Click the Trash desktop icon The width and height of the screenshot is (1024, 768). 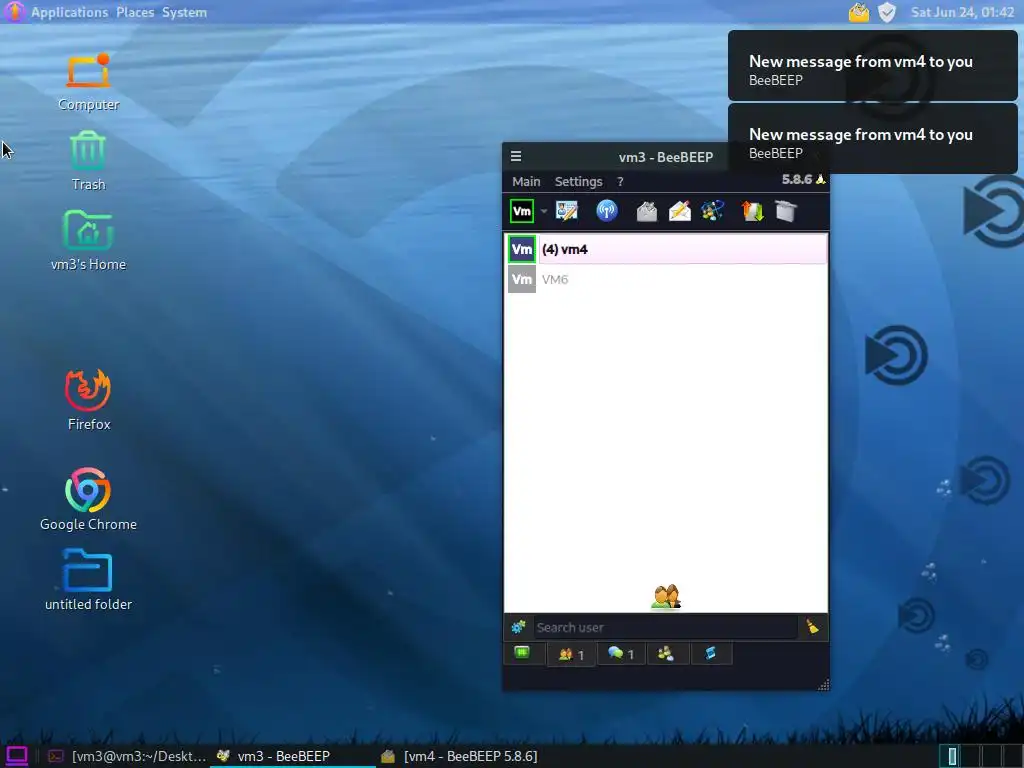click(x=88, y=161)
